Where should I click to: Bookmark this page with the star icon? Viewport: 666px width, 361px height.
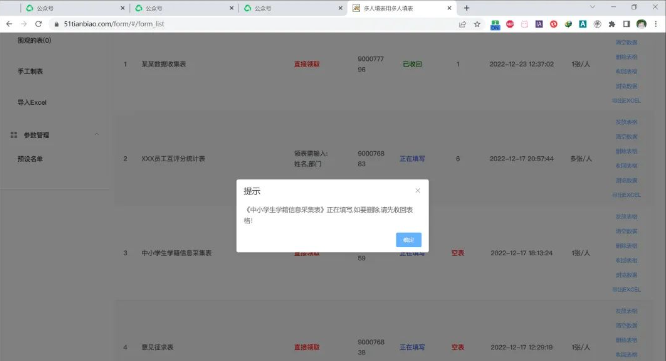click(477, 24)
